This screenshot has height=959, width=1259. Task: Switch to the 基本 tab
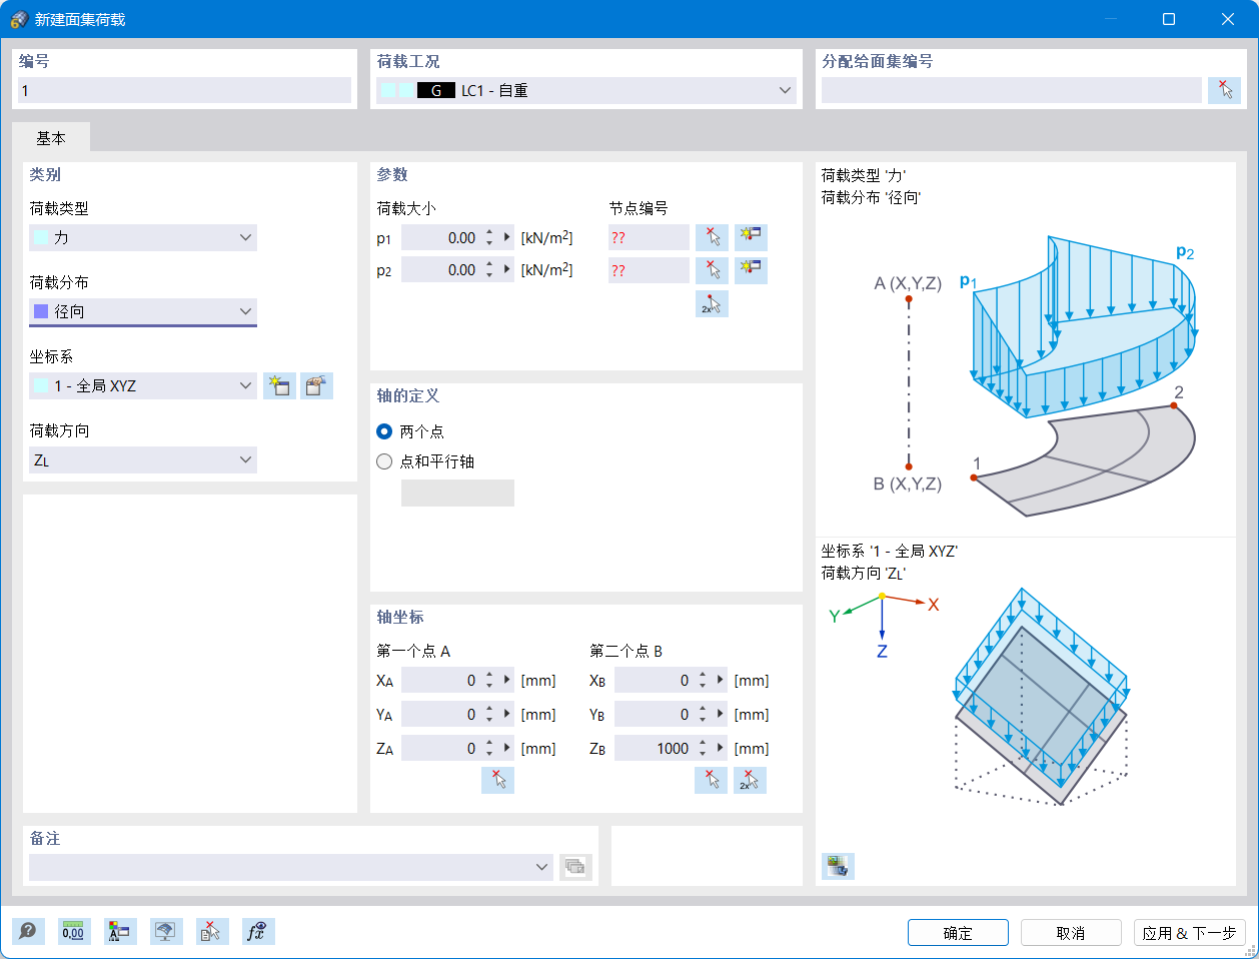(52, 137)
